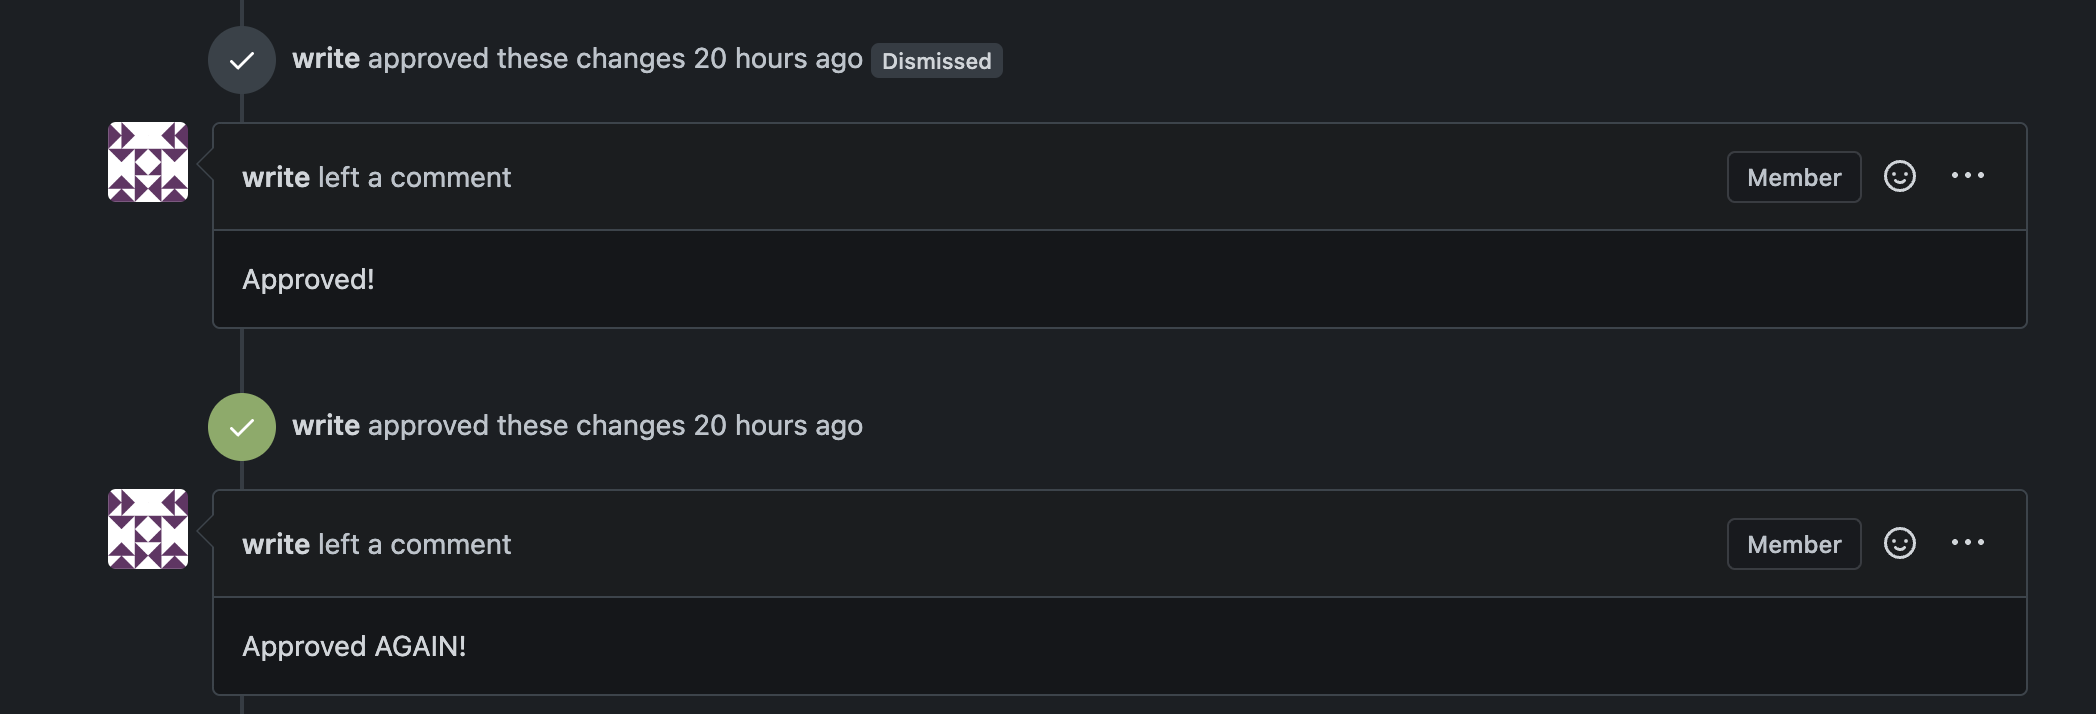Add emoji reaction to the "Approved!" comment

pyautogui.click(x=1899, y=177)
